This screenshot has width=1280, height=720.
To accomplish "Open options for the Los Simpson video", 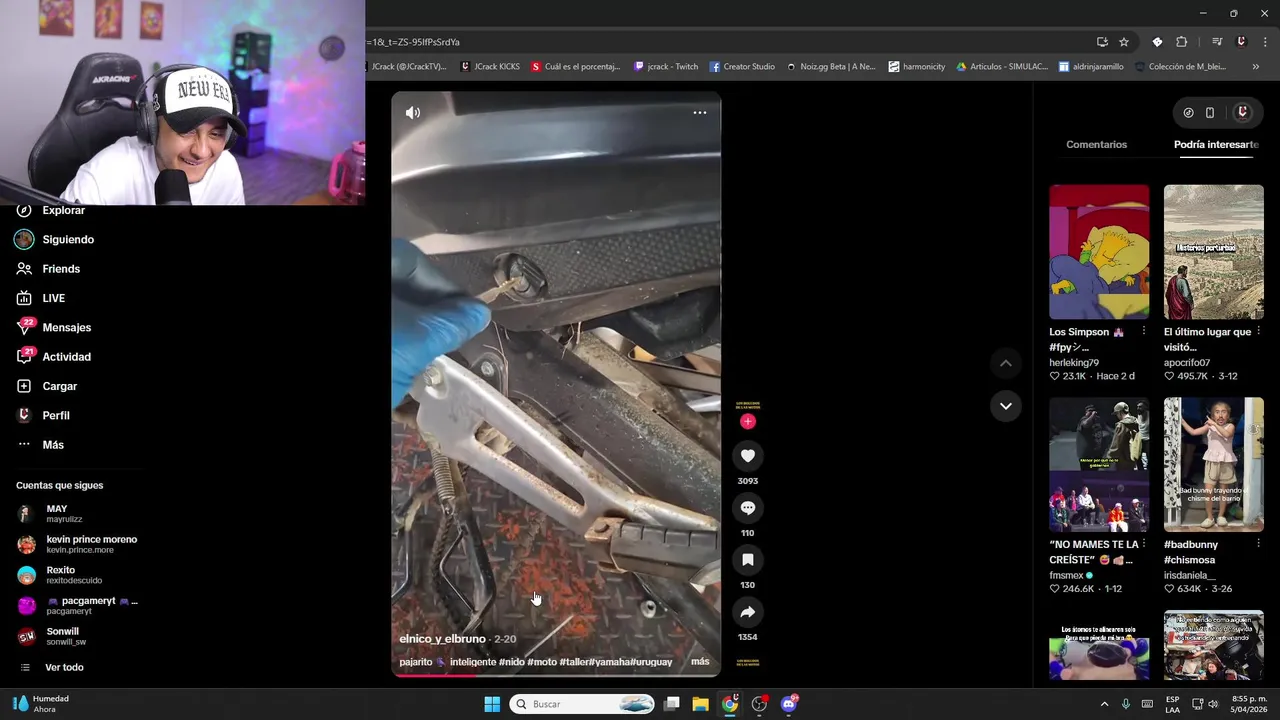I will 1144,331.
